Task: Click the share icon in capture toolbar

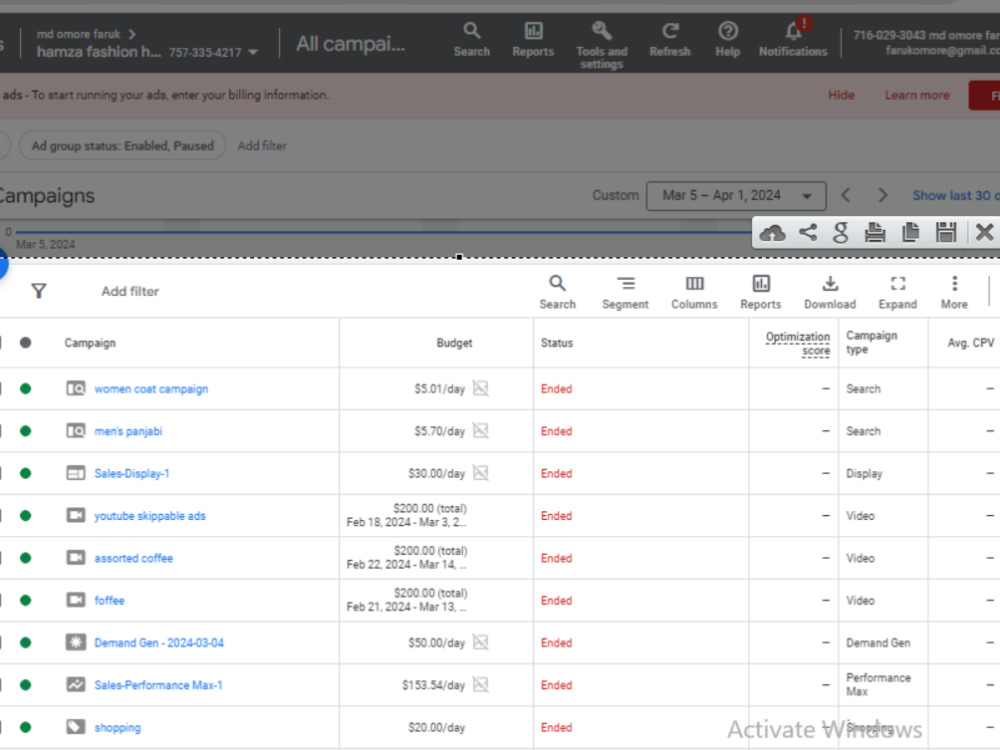Action: pos(808,232)
